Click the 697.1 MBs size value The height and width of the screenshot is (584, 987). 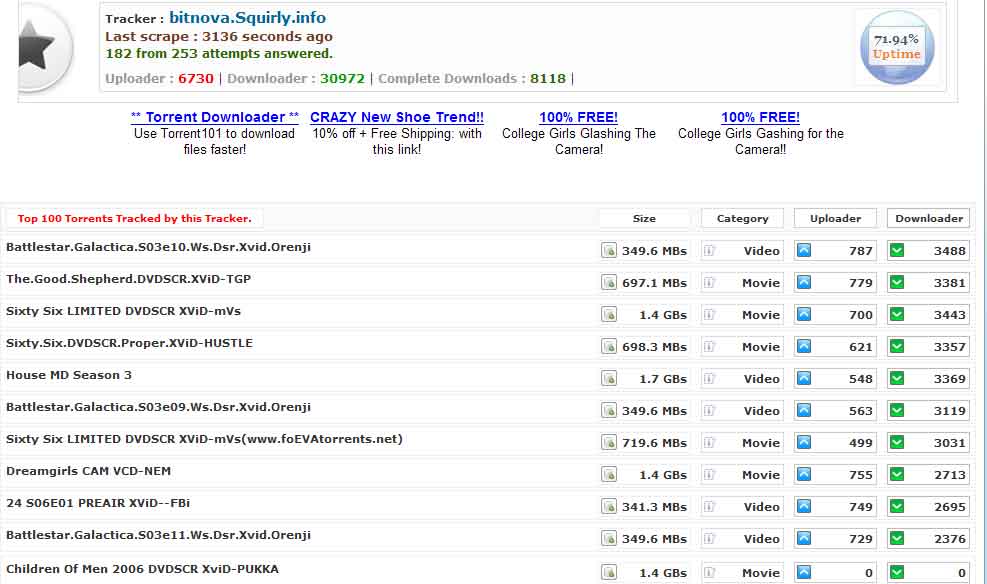pos(654,283)
